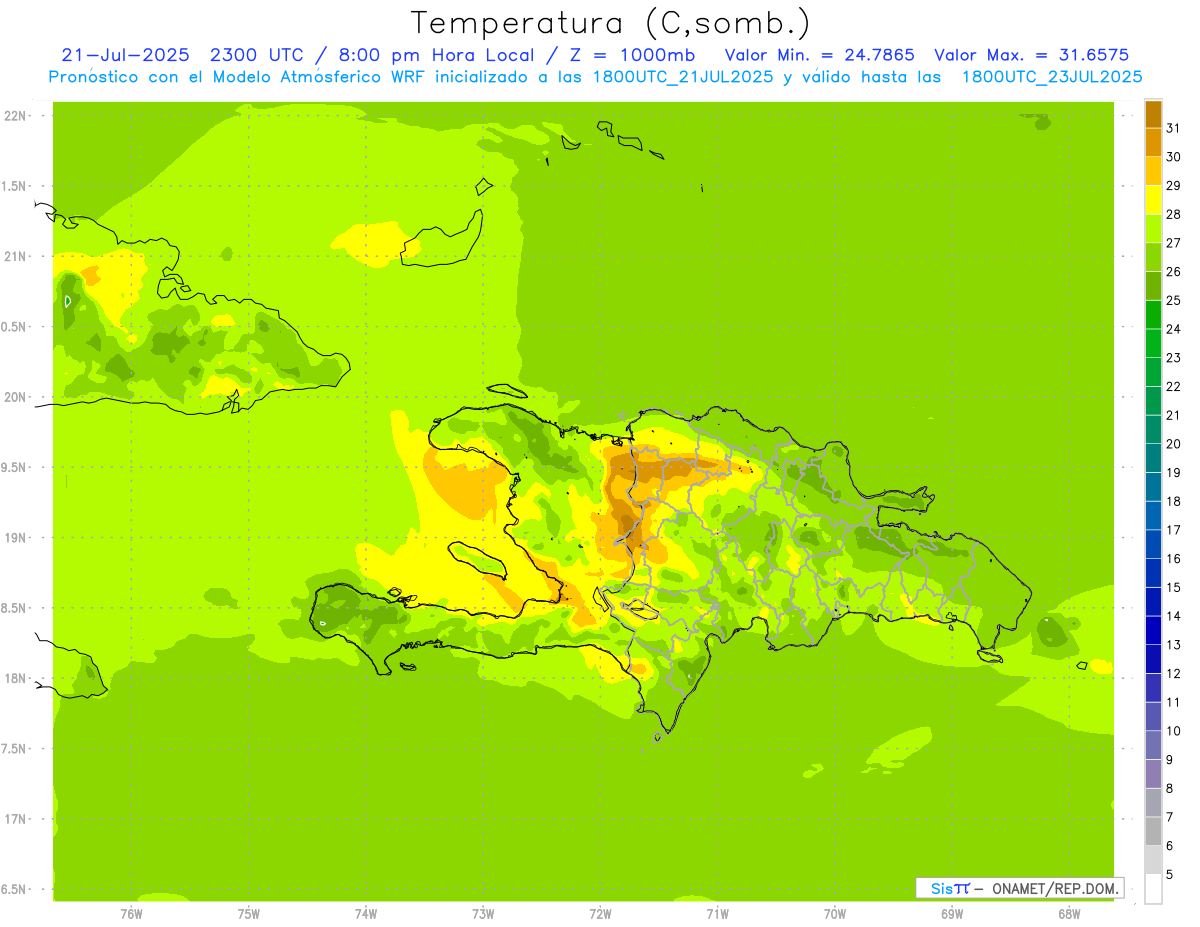
Task: Click the "18N" latitude axis label
Action: 17,678
